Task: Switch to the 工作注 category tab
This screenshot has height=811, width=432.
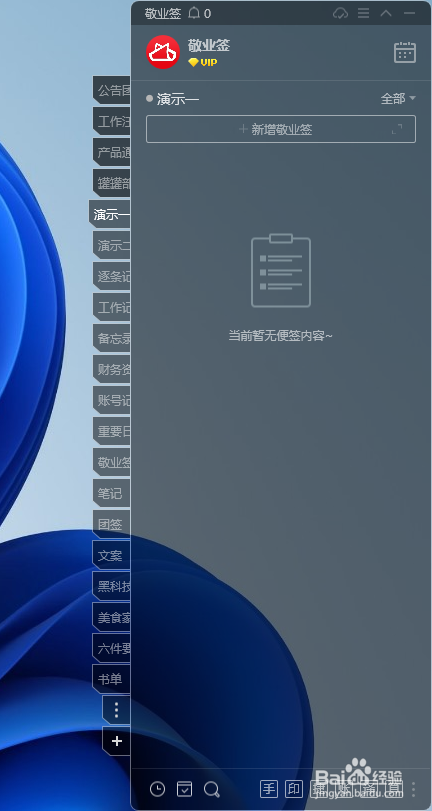Action: (112, 122)
